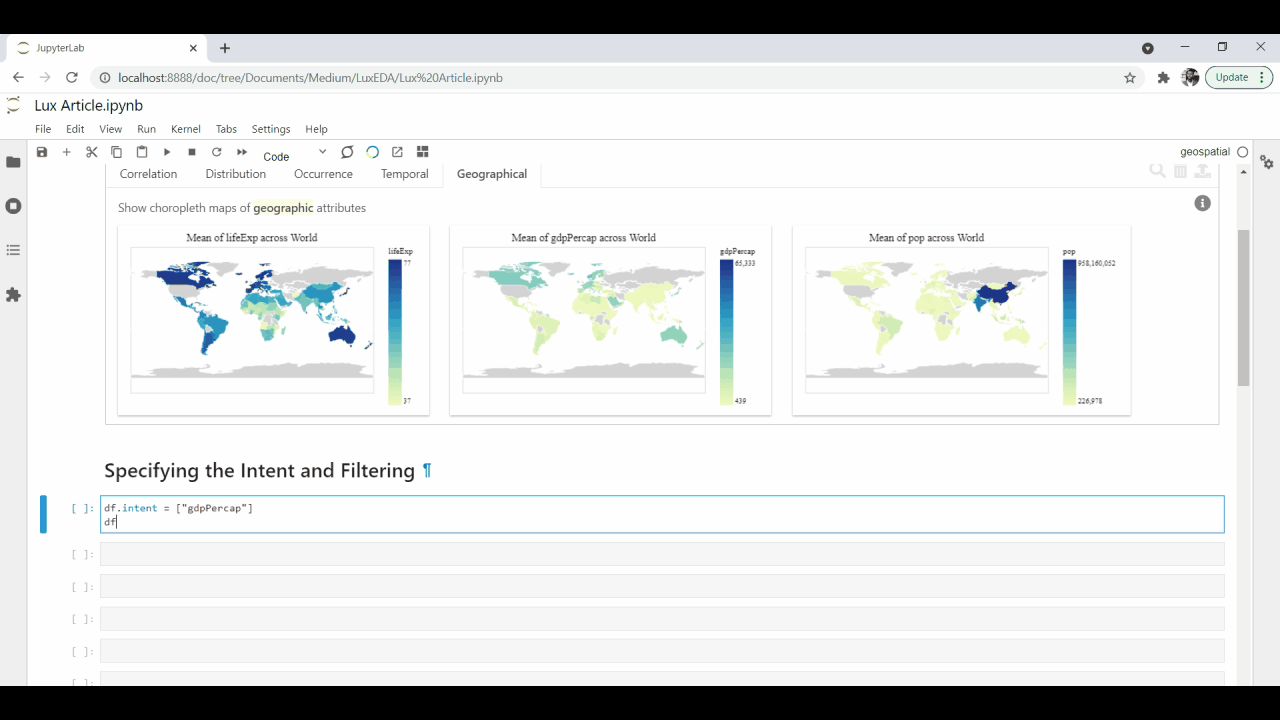This screenshot has width=1280, height=720.
Task: Click the open-in-new-window toolbar icon
Action: (397, 152)
